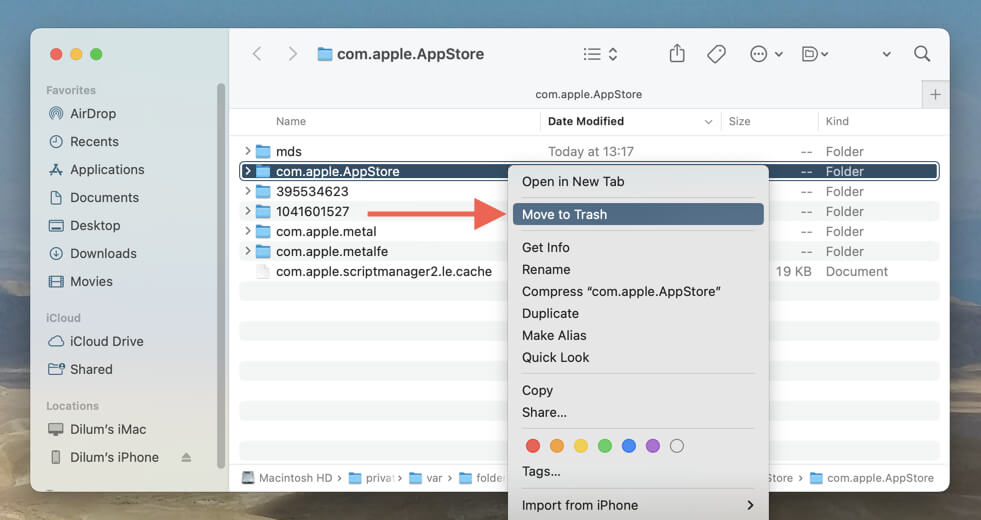The width and height of the screenshot is (981, 520).
Task: Select the 395534623 folder name
Action: (x=312, y=191)
